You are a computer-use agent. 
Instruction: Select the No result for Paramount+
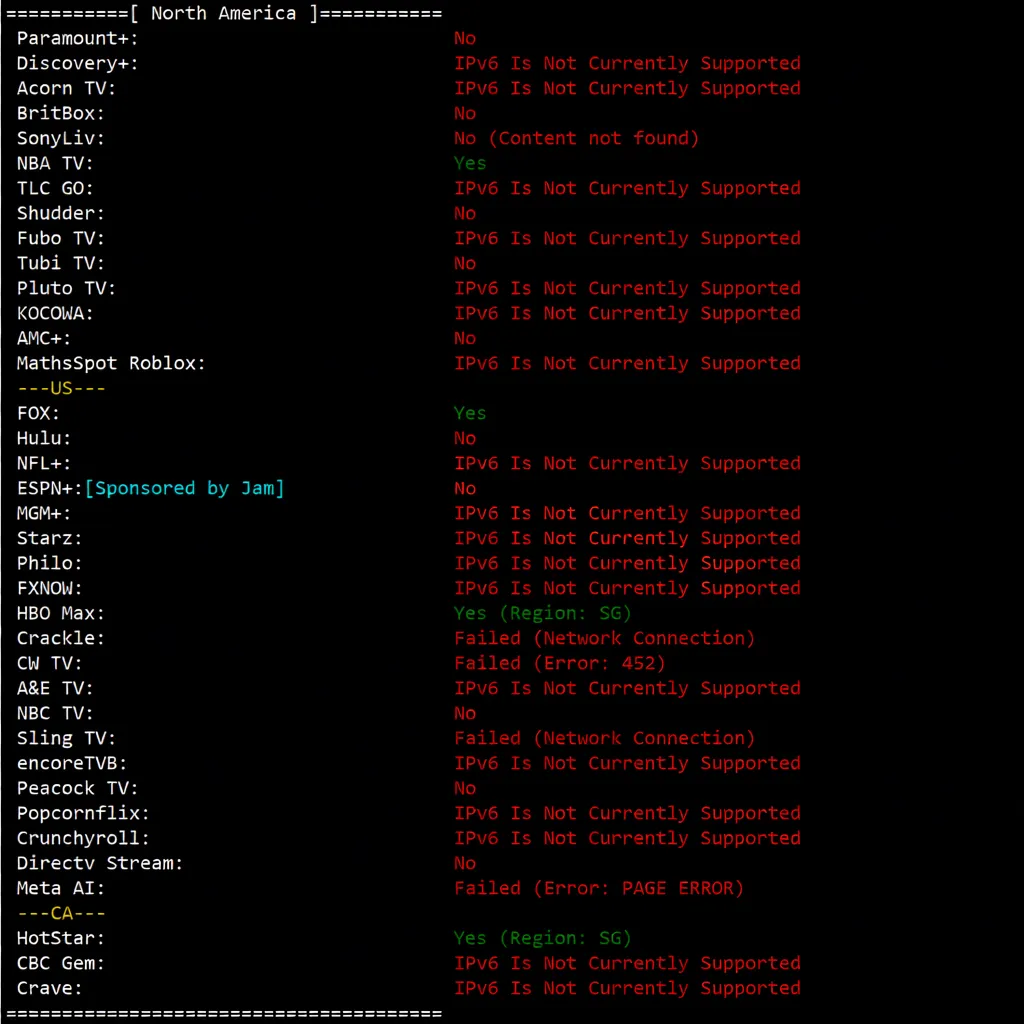464,39
